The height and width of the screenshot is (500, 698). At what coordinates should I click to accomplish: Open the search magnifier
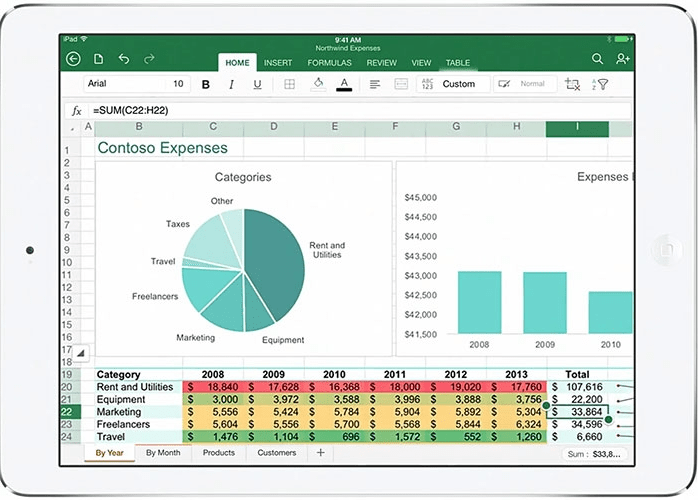click(x=597, y=60)
